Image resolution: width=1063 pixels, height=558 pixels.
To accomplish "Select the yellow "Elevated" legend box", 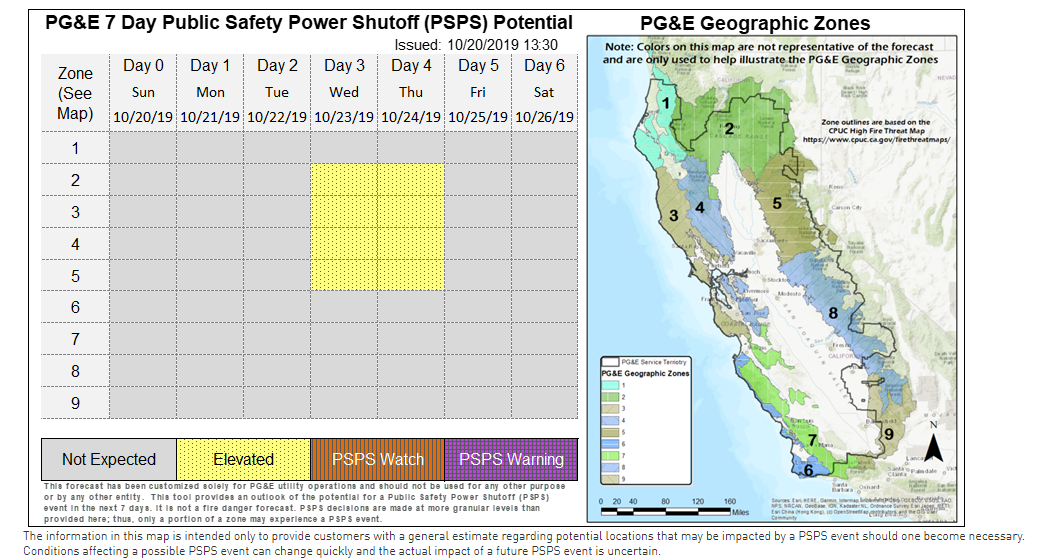I will tap(243, 460).
